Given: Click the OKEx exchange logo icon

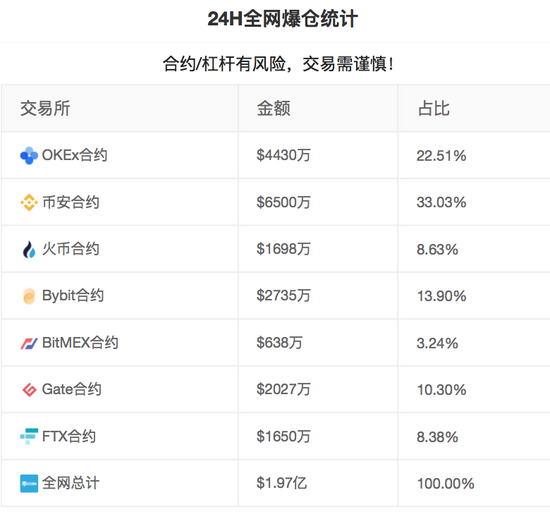Looking at the screenshot, I should [29, 155].
